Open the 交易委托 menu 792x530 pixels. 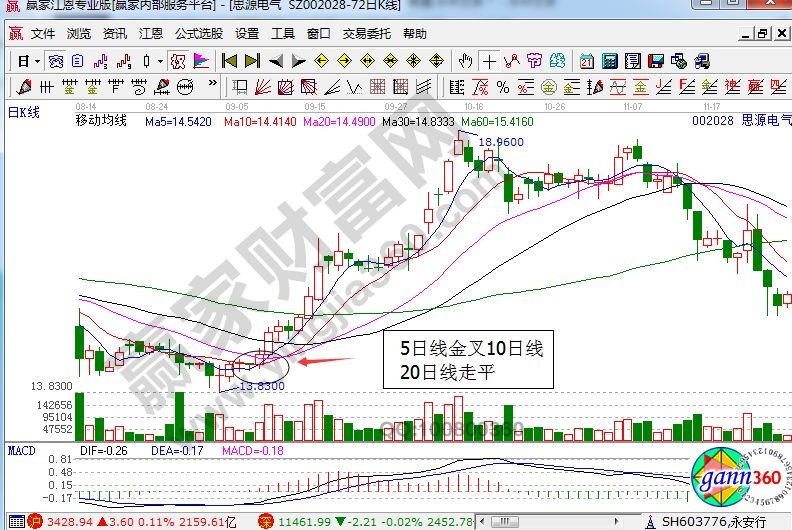(367, 33)
